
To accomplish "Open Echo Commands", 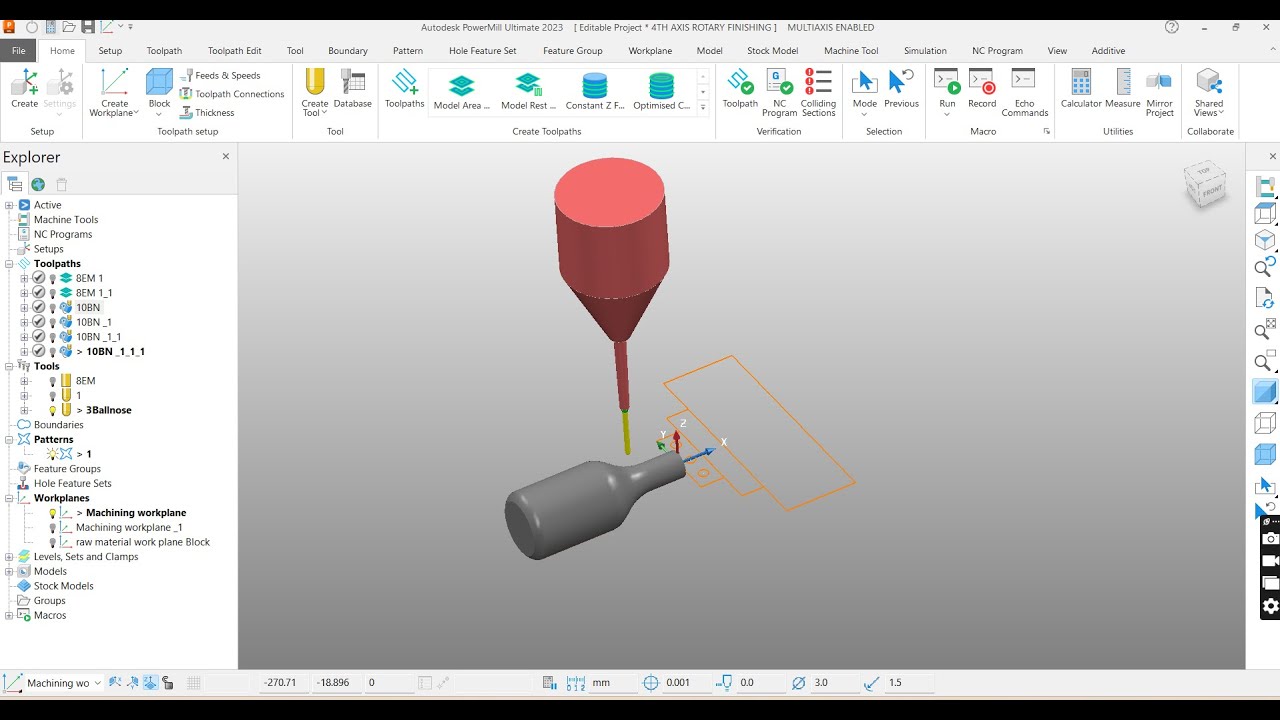I will pos(1024,93).
